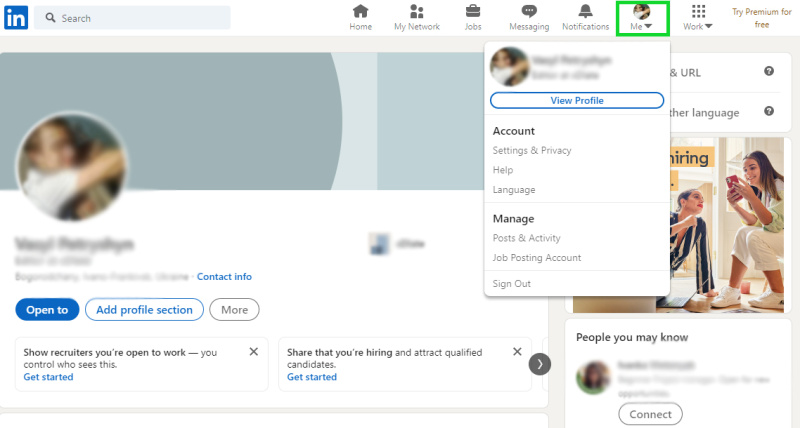800x428 pixels.
Task: Click the LinkedIn logo icon
Action: [x=16, y=18]
